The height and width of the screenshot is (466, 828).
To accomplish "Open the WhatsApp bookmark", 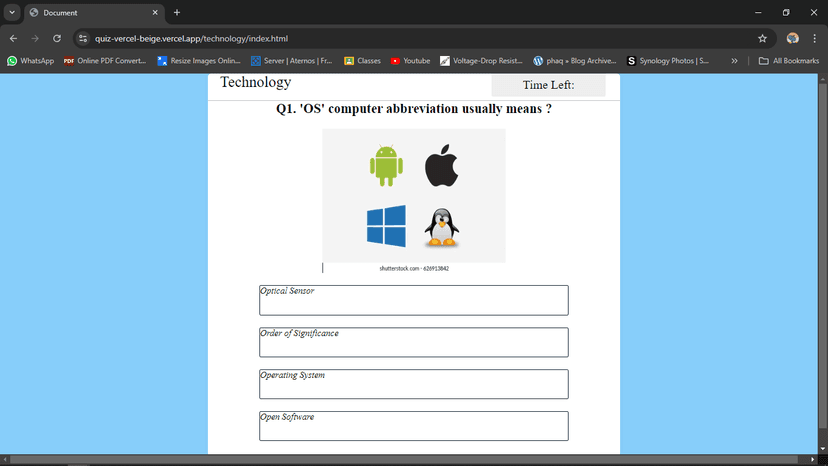I will [x=31, y=61].
